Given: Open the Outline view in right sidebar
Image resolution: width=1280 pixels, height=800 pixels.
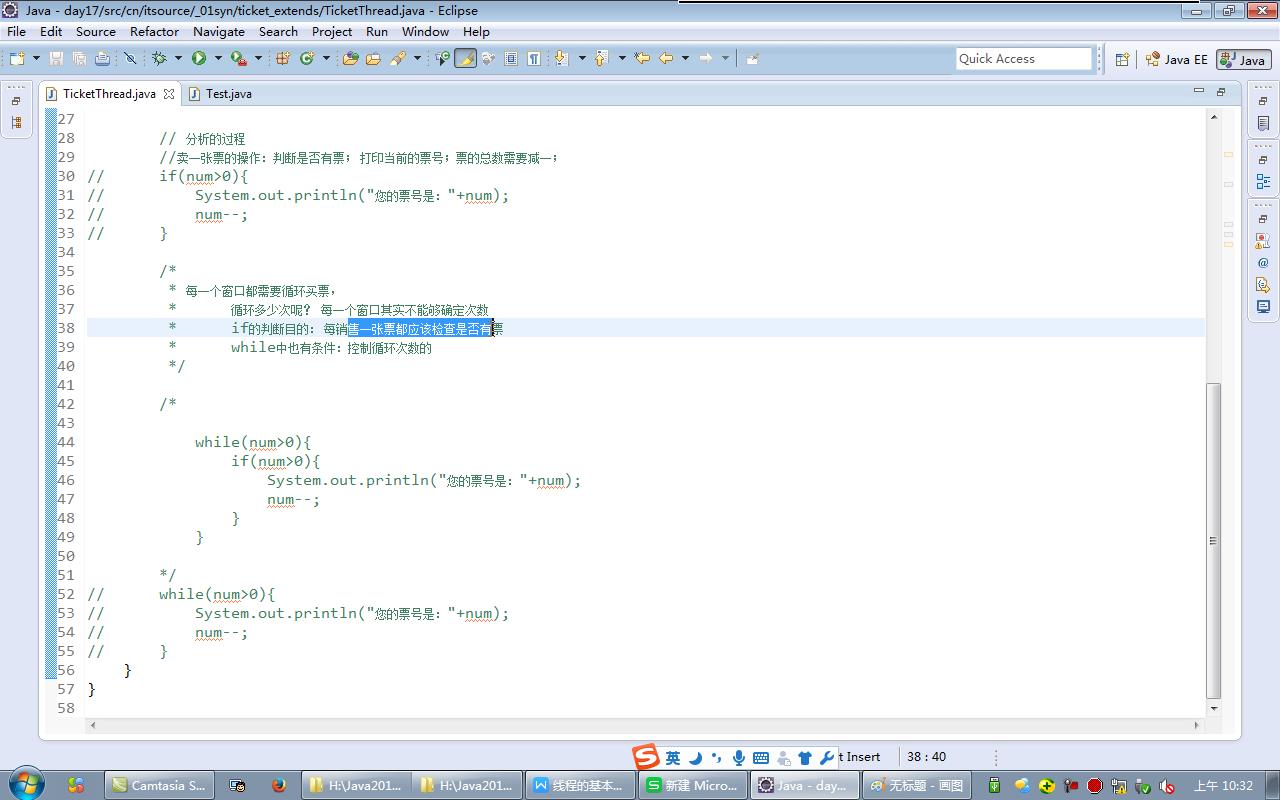Looking at the screenshot, I should pyautogui.click(x=1263, y=182).
